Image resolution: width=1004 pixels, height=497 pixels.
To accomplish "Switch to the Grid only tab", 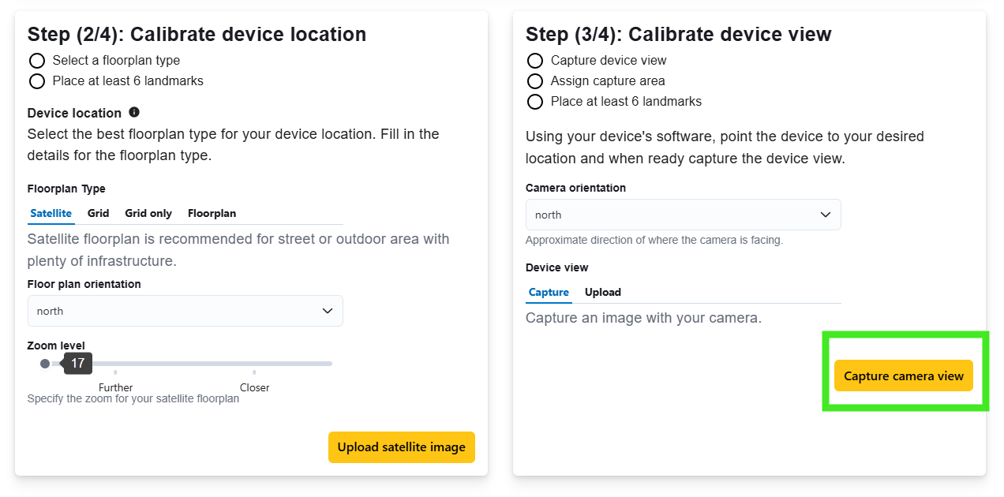I will click(x=149, y=213).
